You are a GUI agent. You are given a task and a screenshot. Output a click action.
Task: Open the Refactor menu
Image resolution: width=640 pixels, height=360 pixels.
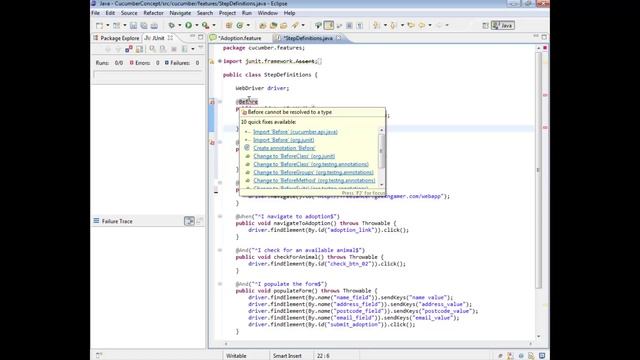pos(153,13)
